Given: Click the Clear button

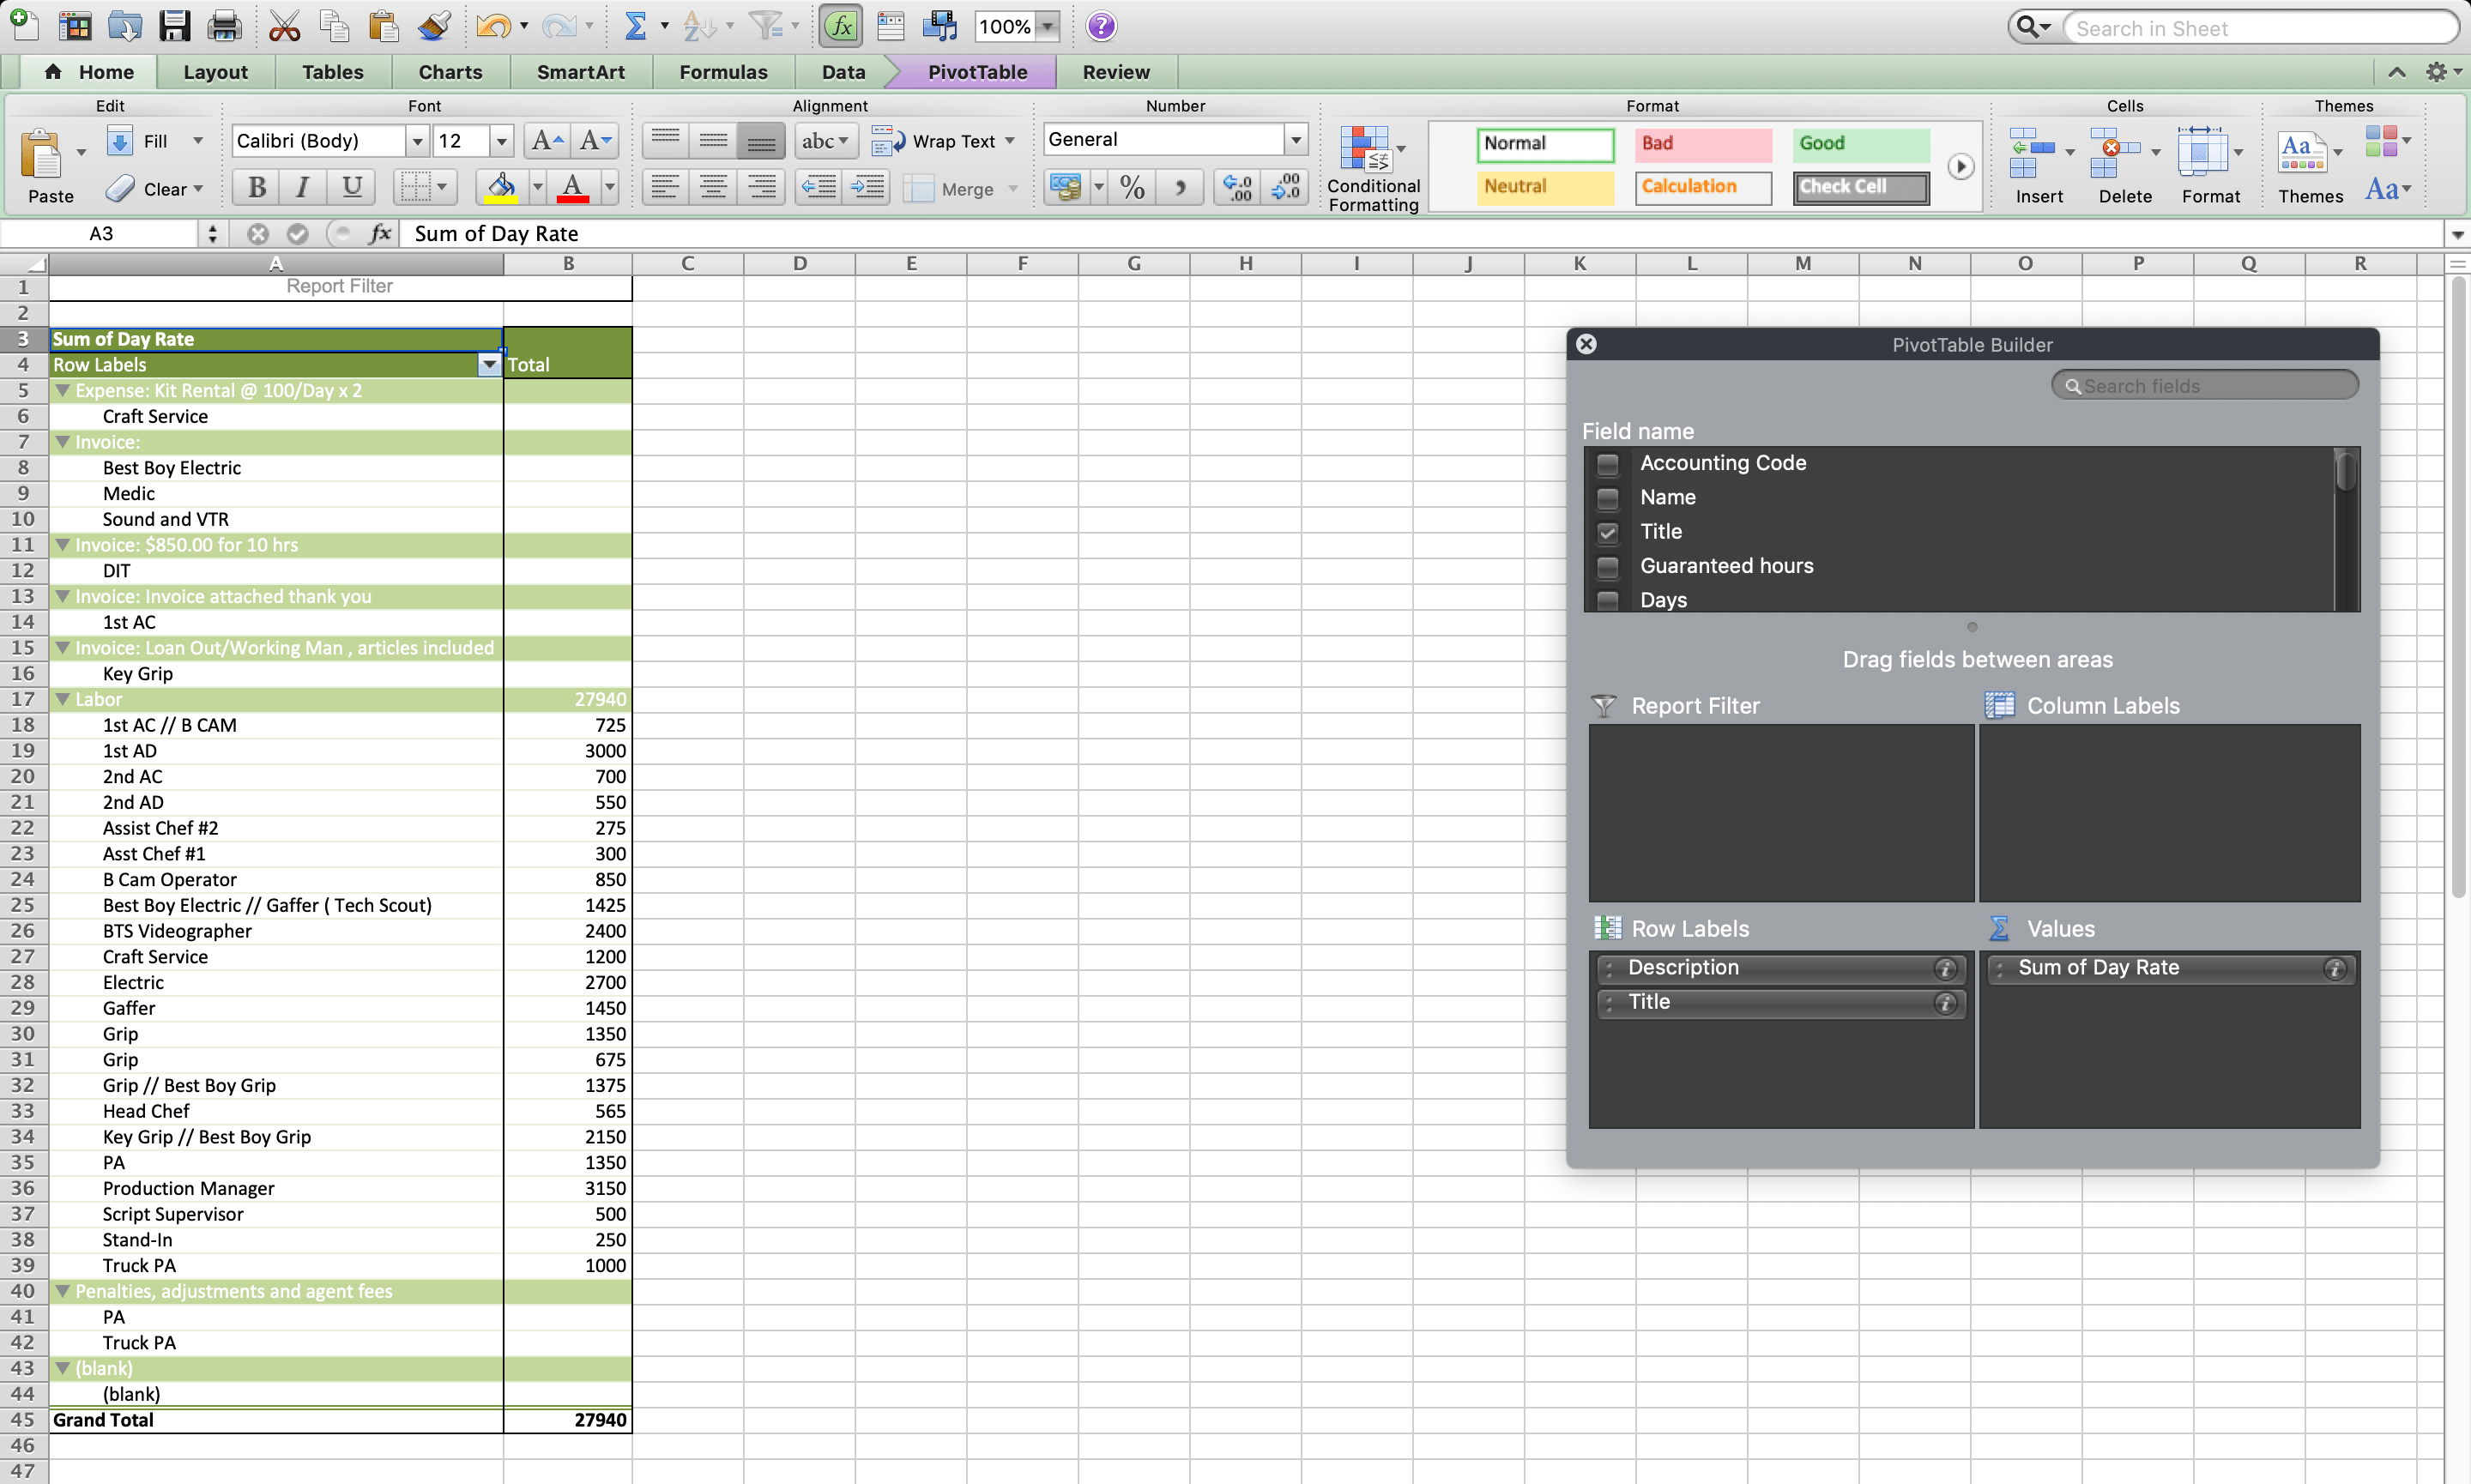Looking at the screenshot, I should point(155,188).
